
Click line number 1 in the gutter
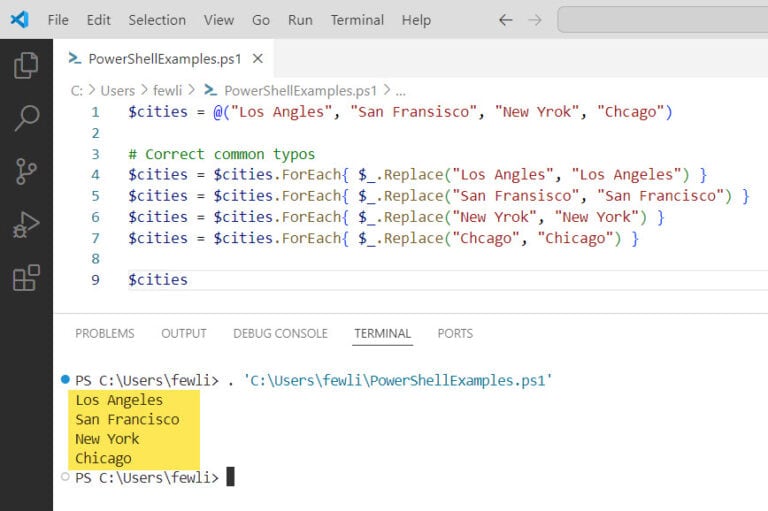click(96, 112)
